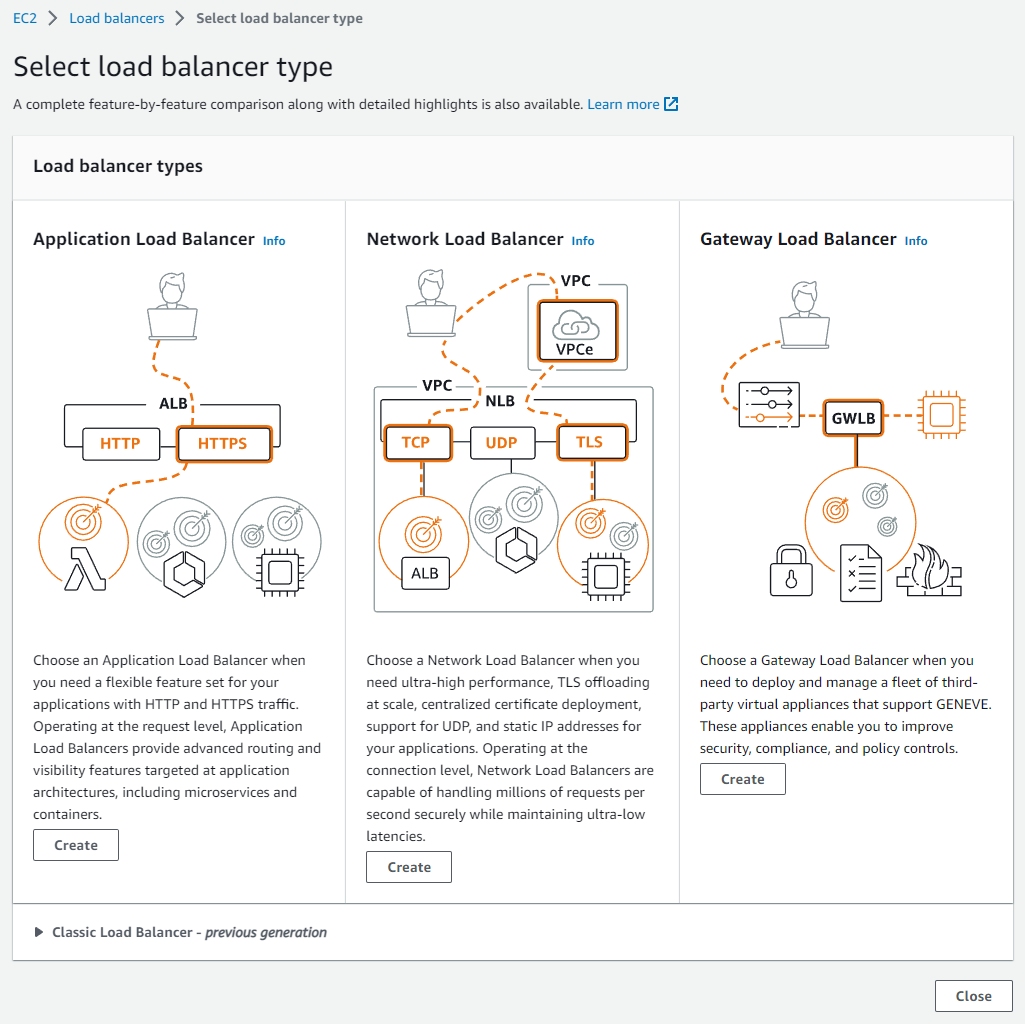Click the user laptop icon in Gateway diagram
The height and width of the screenshot is (1024, 1025).
point(805,315)
